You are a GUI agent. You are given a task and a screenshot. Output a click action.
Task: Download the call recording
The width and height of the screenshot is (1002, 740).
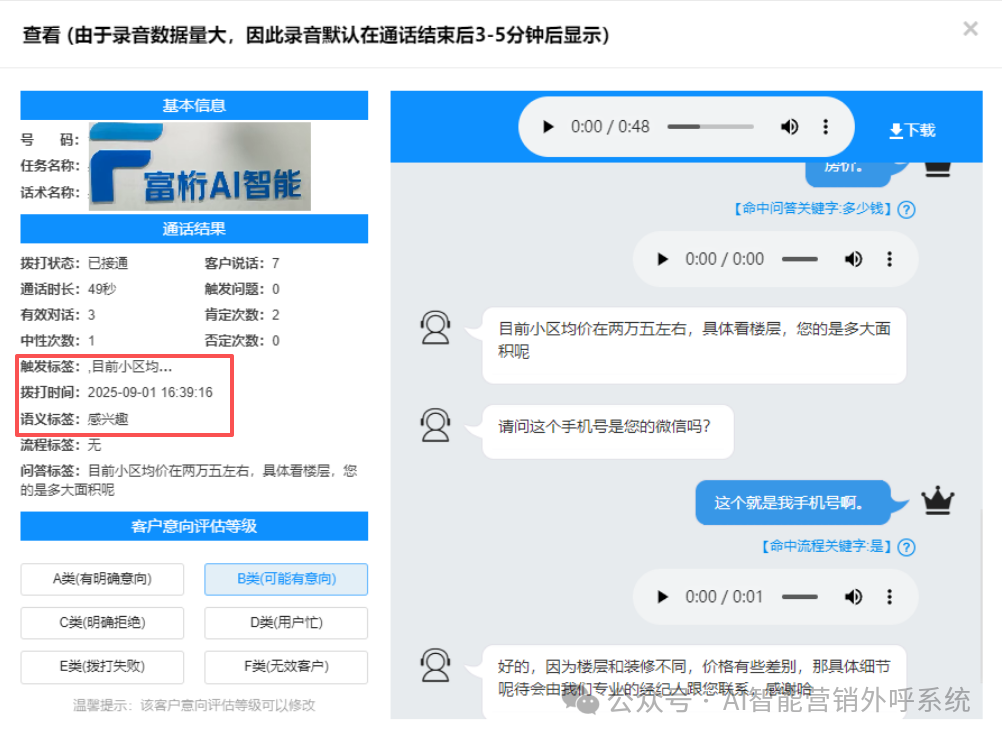(x=912, y=130)
